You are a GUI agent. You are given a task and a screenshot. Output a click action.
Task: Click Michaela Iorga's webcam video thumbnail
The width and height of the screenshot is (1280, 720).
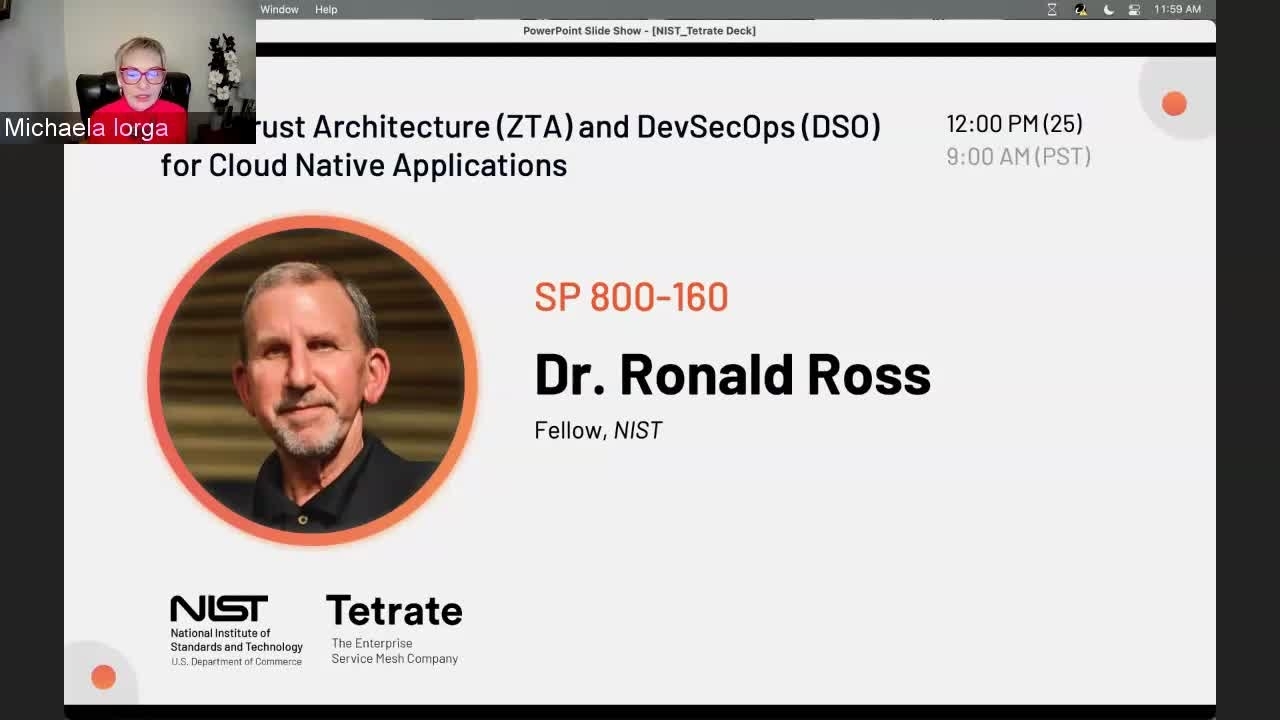pyautogui.click(x=128, y=71)
